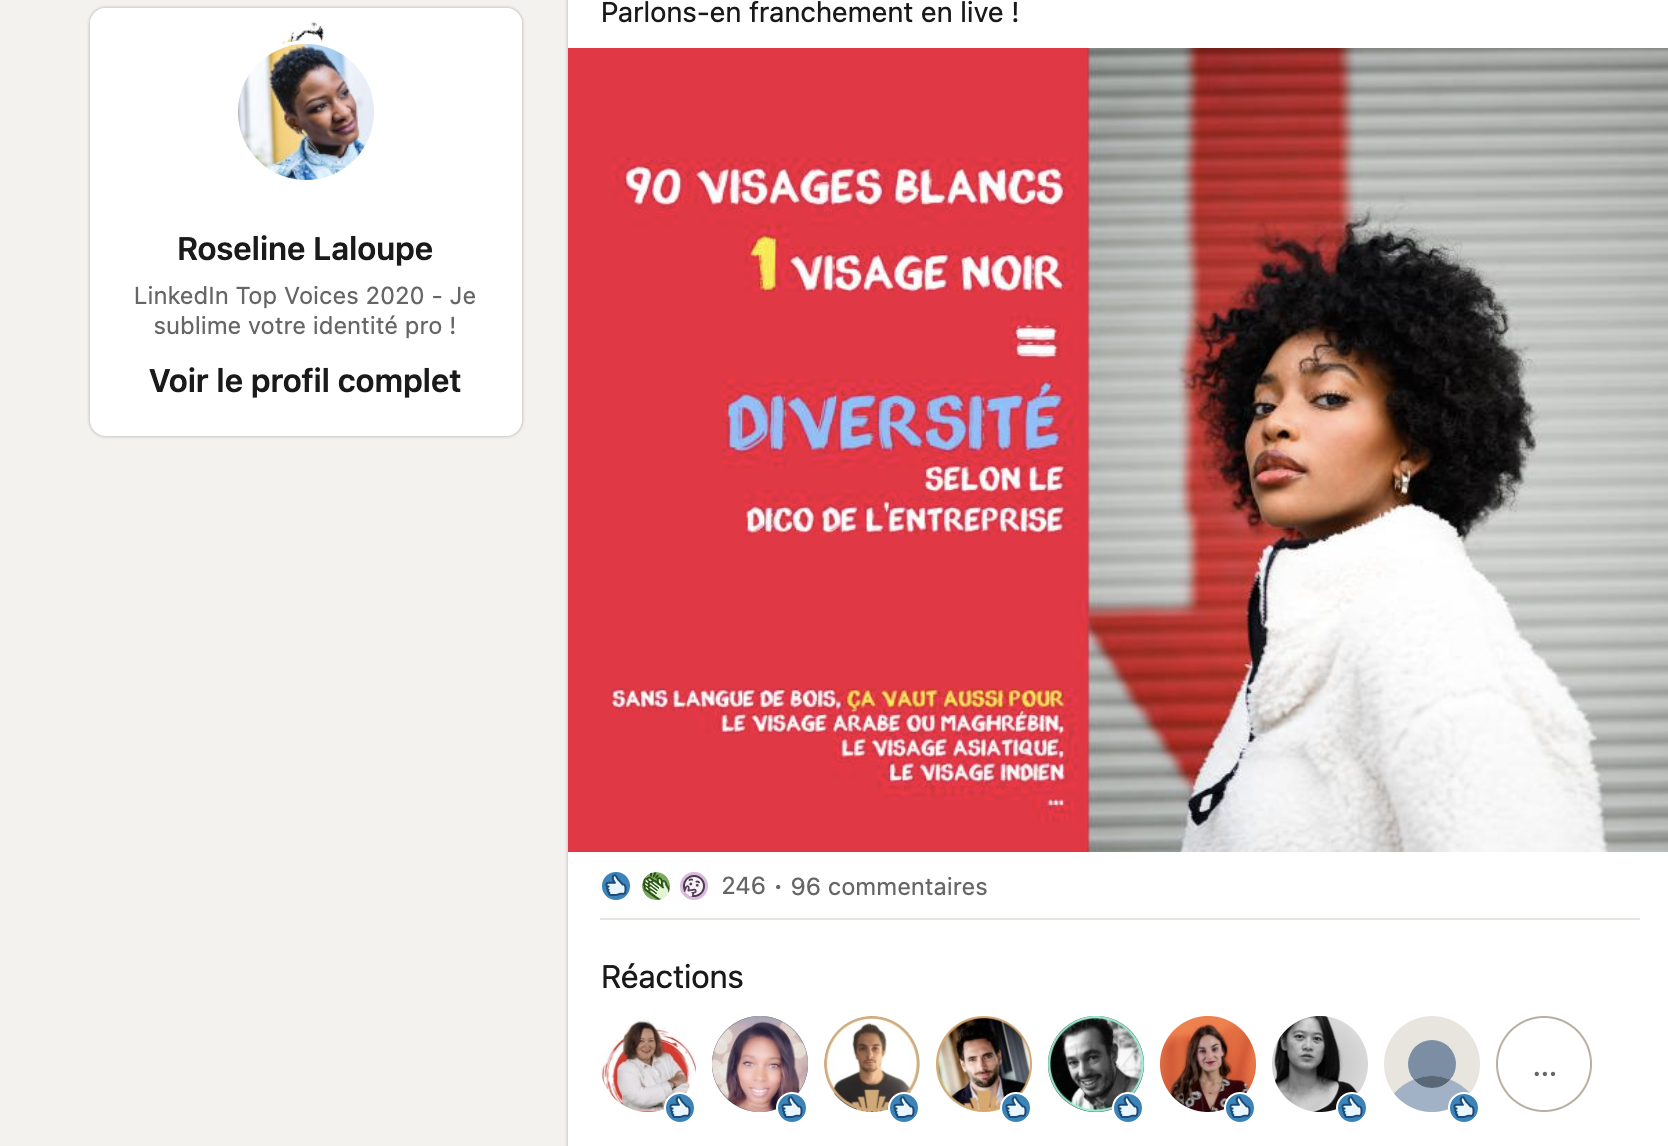Image resolution: width=1668 pixels, height=1146 pixels.
Task: Open the 96 commentaires link
Action: point(888,887)
